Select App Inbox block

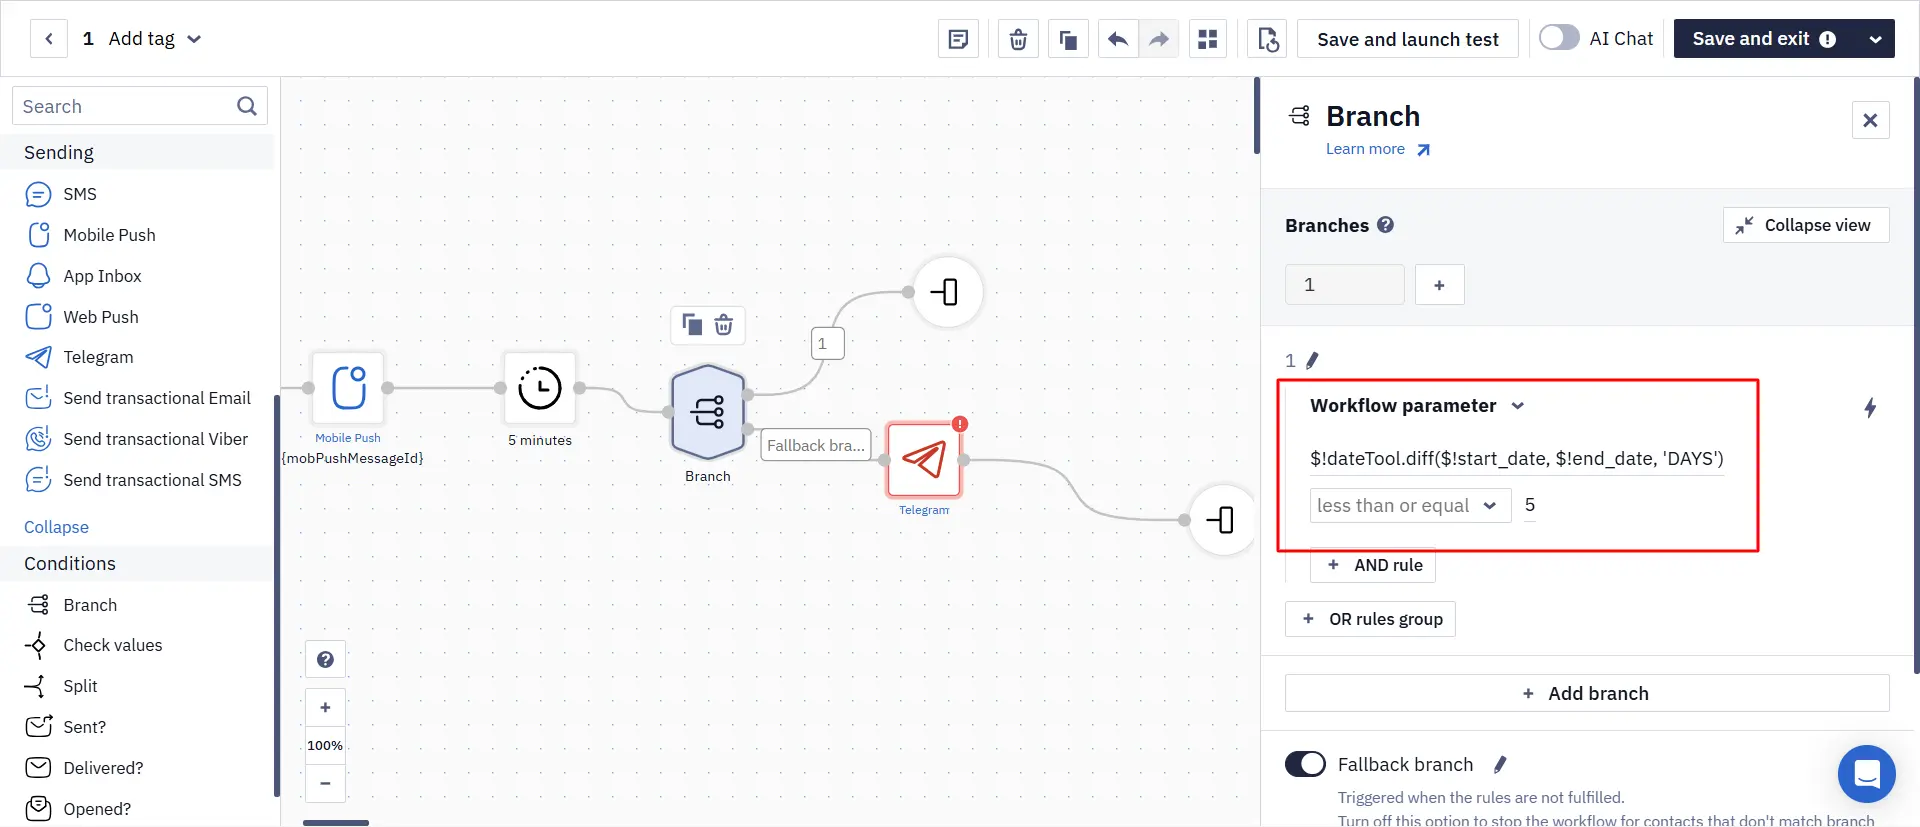coord(83,276)
